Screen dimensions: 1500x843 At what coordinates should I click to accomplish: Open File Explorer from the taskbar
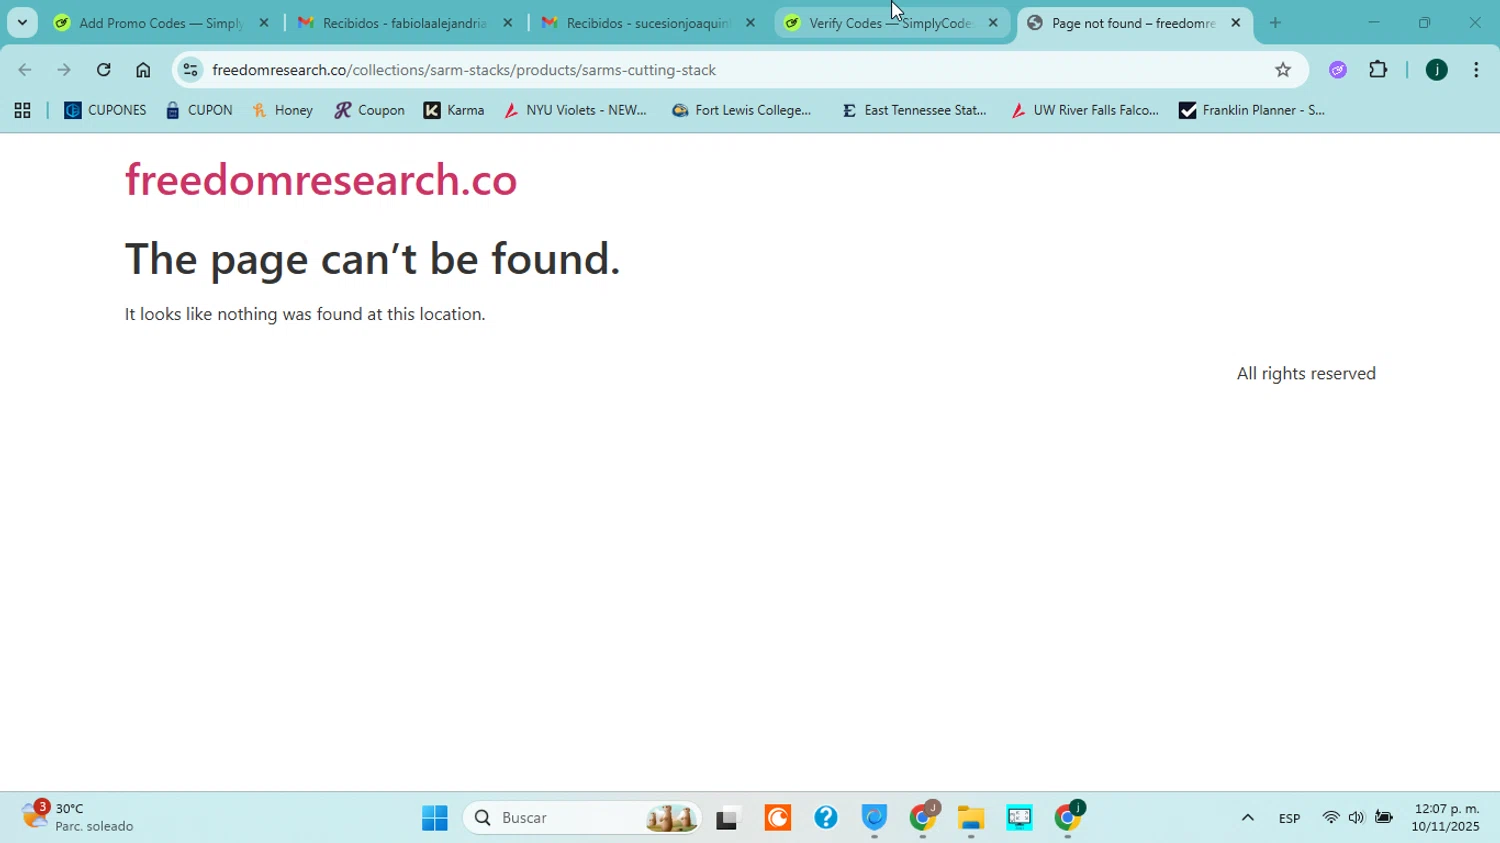click(x=971, y=818)
